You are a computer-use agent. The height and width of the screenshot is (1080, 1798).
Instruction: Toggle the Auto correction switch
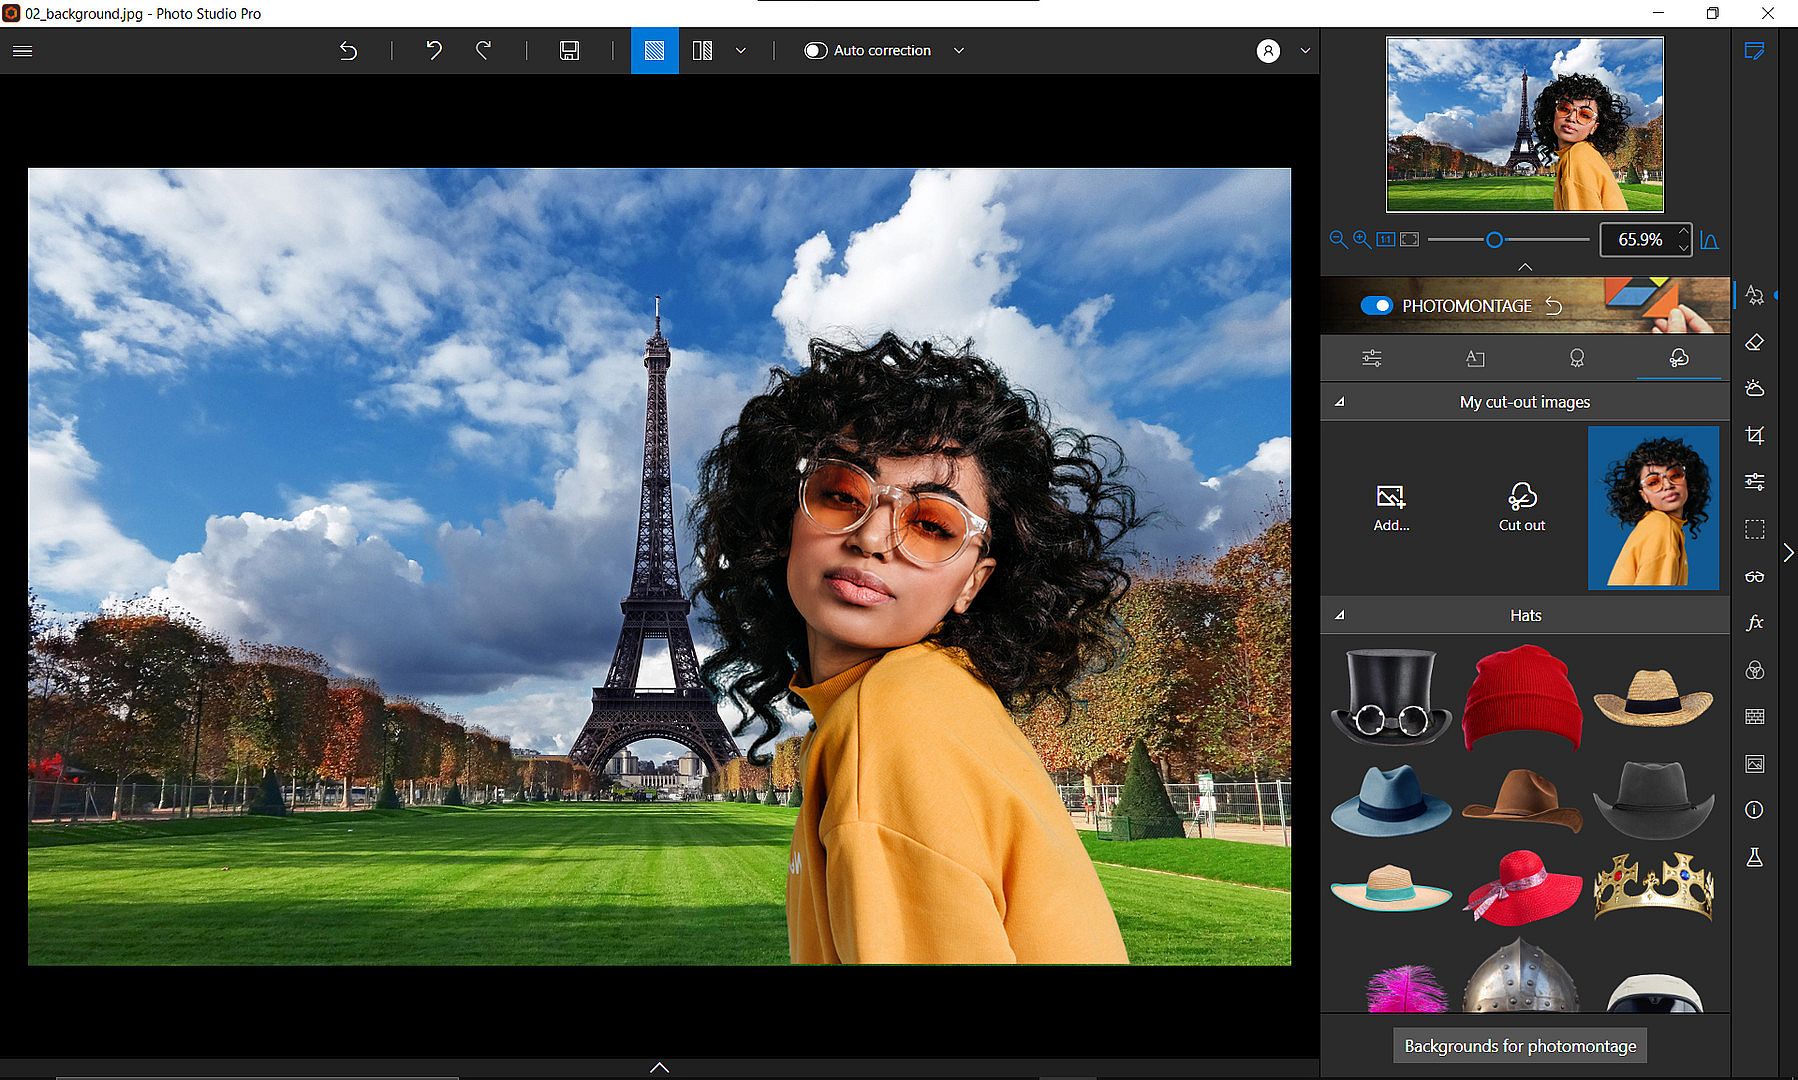pyautogui.click(x=816, y=51)
